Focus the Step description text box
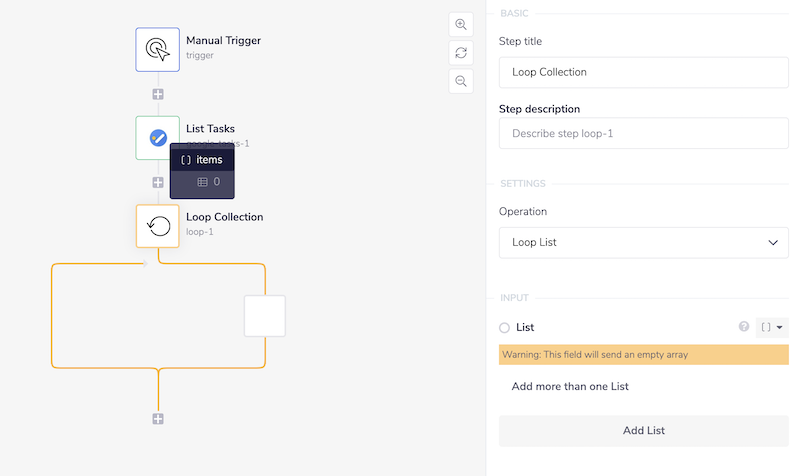Viewport: 800px width, 476px height. 643,132
